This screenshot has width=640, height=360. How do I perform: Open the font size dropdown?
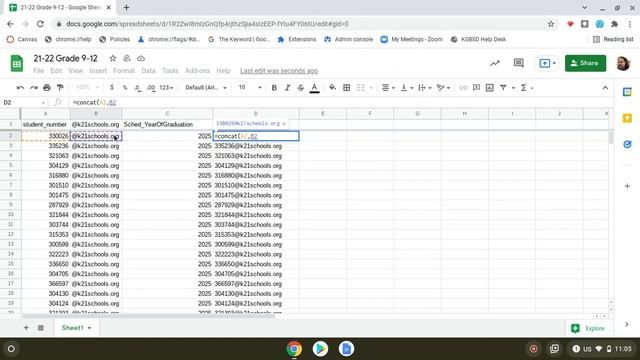point(250,88)
